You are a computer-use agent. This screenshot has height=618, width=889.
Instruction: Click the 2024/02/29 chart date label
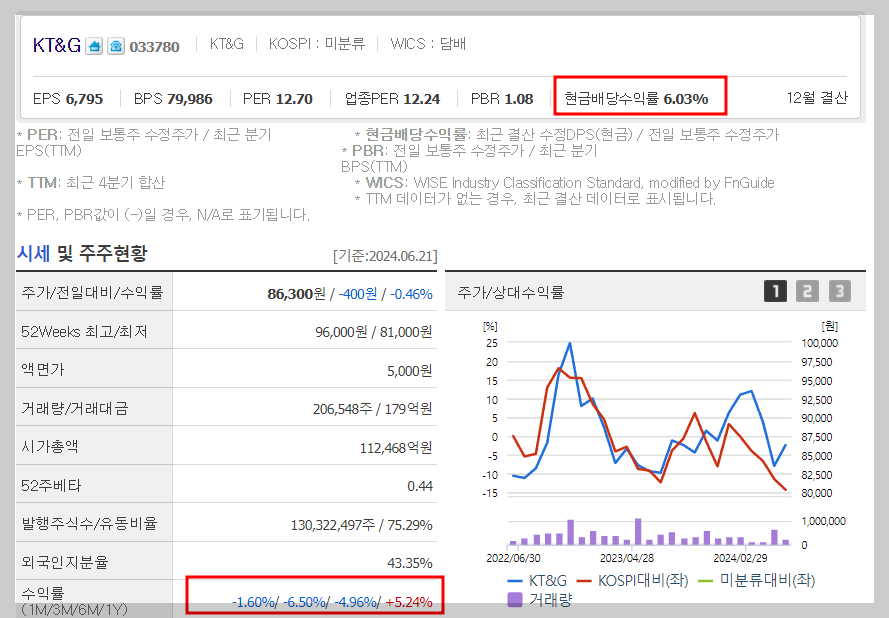(740, 558)
